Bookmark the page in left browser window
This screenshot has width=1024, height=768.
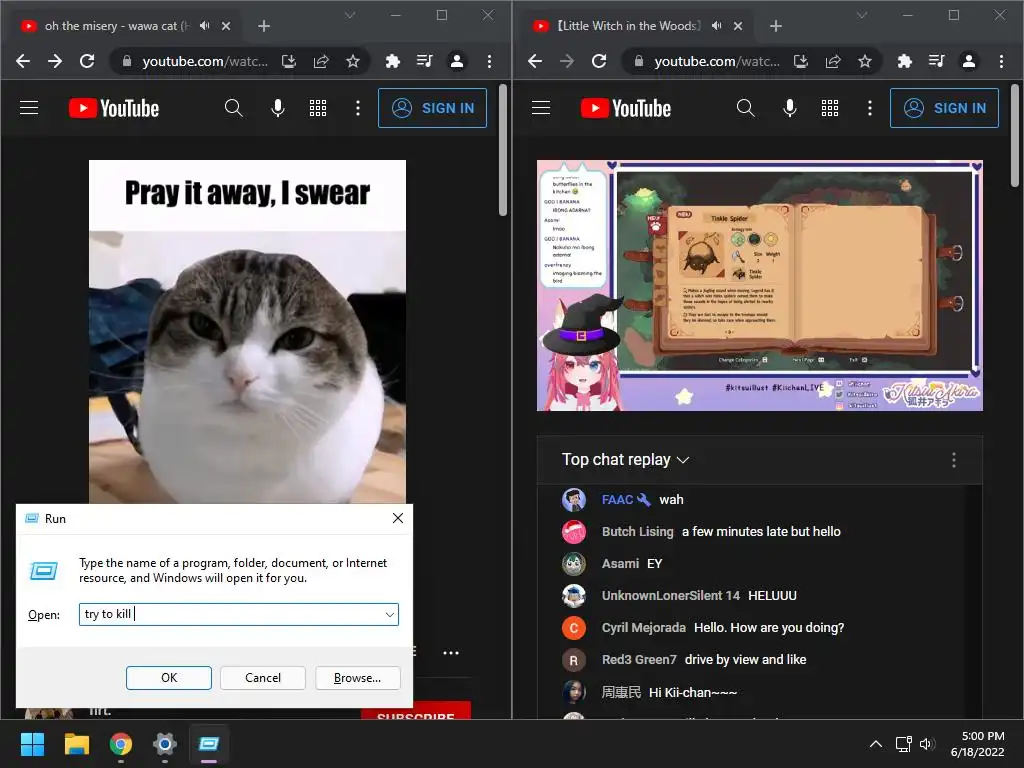pyautogui.click(x=353, y=61)
